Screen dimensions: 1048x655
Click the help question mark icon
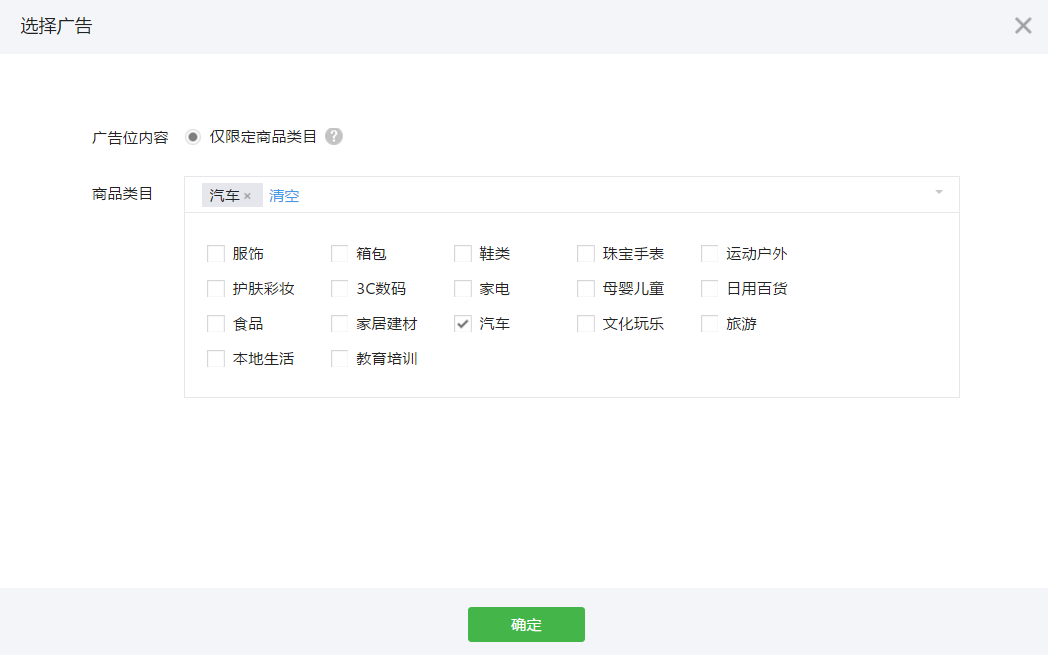[334, 137]
